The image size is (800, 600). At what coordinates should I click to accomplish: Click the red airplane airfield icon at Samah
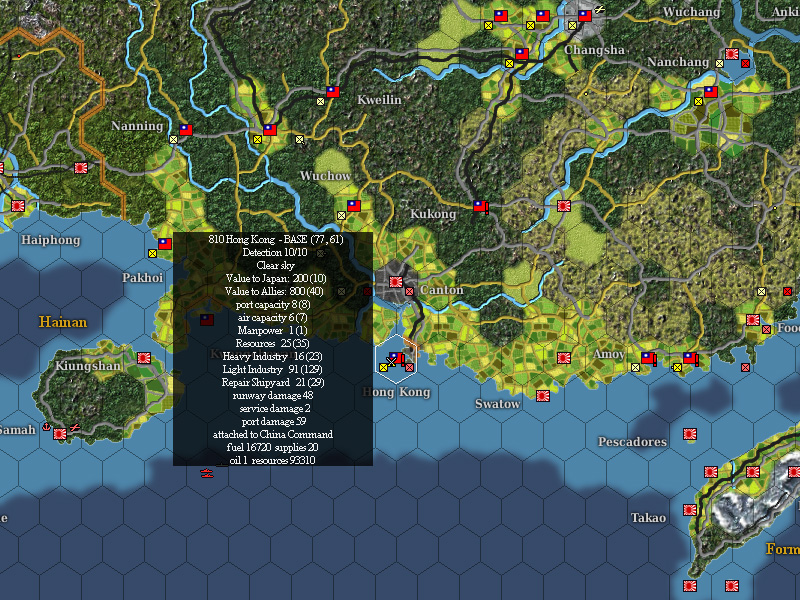click(x=74, y=428)
